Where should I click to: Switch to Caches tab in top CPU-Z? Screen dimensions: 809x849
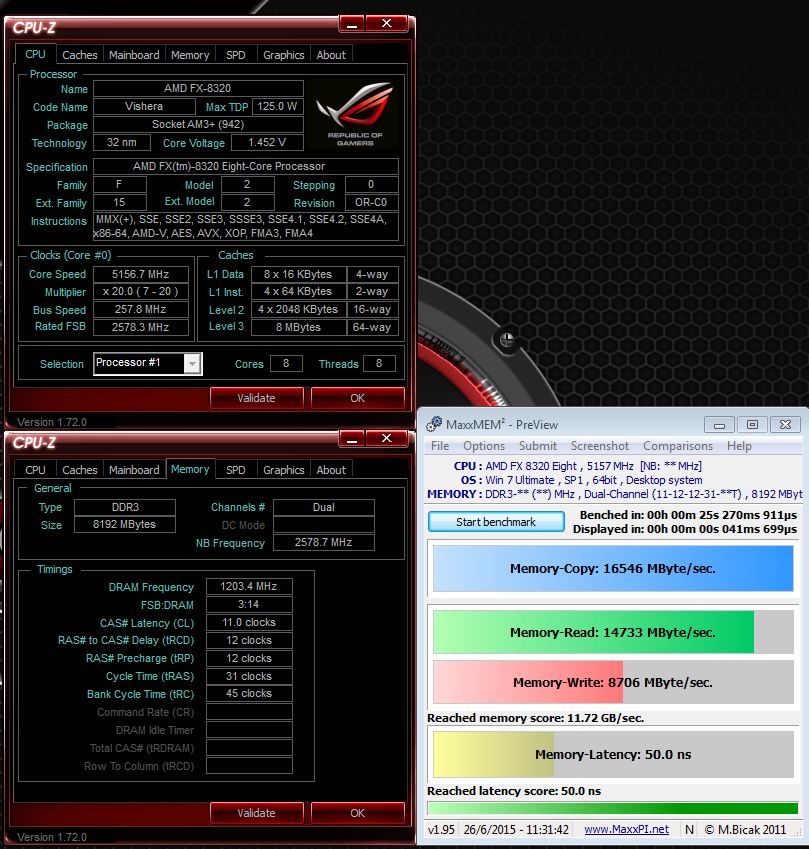point(80,55)
